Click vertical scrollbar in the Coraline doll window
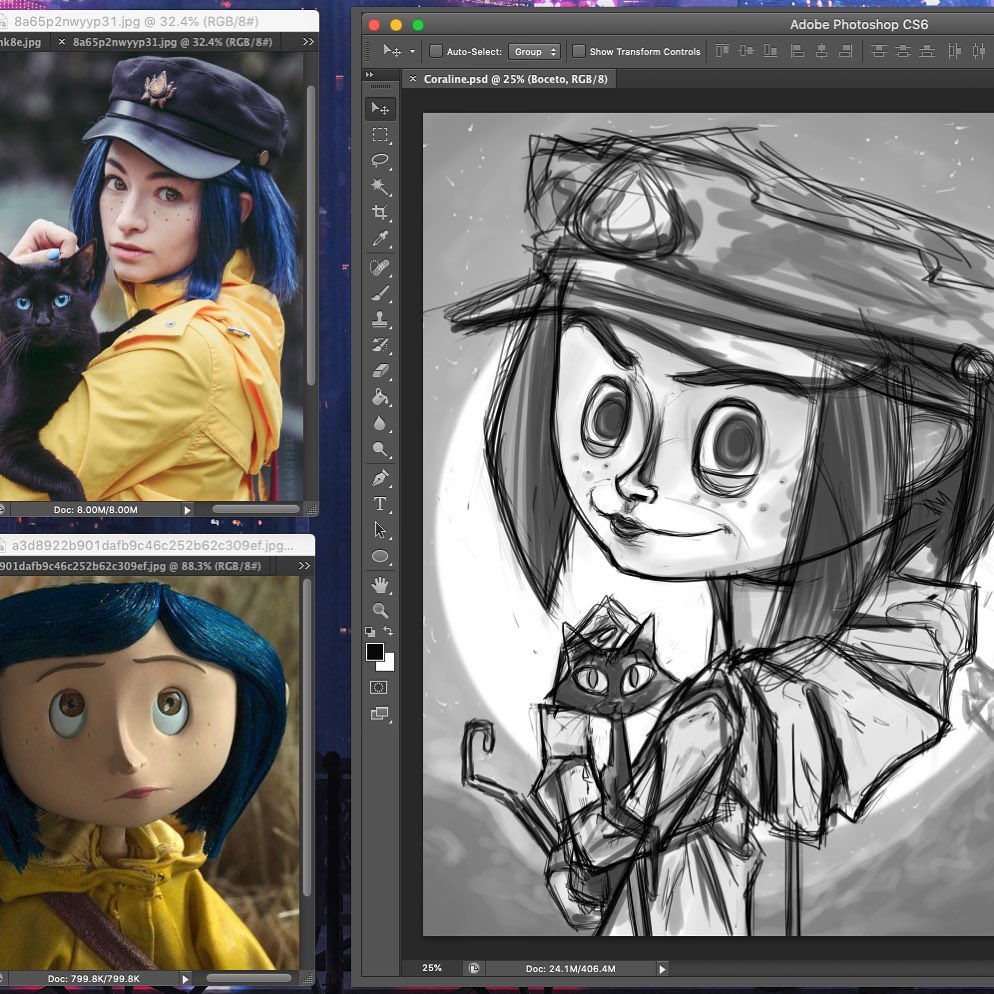Viewport: 994px width, 994px height. tap(307, 737)
